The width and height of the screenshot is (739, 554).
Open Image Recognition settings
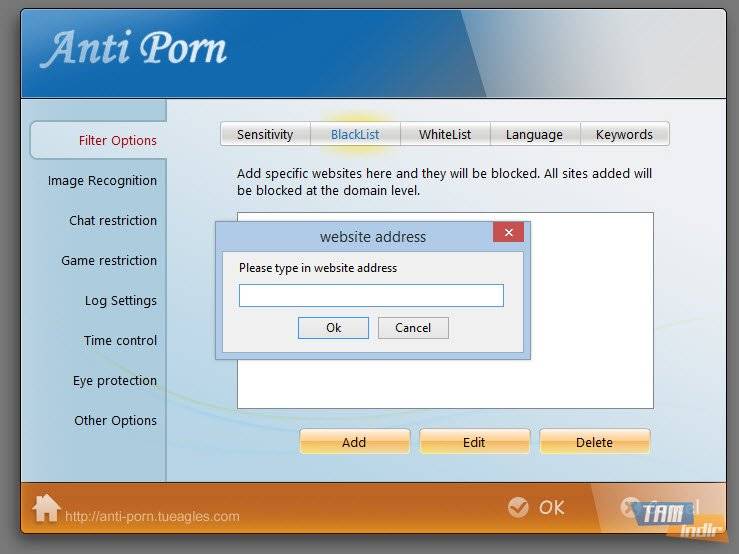[x=102, y=181]
